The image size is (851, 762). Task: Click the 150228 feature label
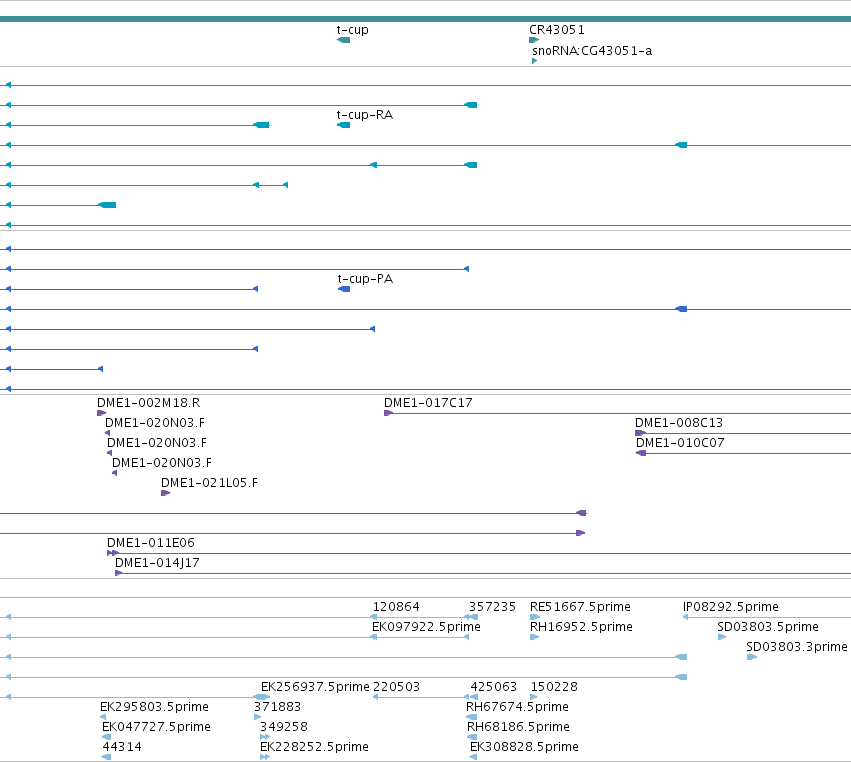[554, 687]
